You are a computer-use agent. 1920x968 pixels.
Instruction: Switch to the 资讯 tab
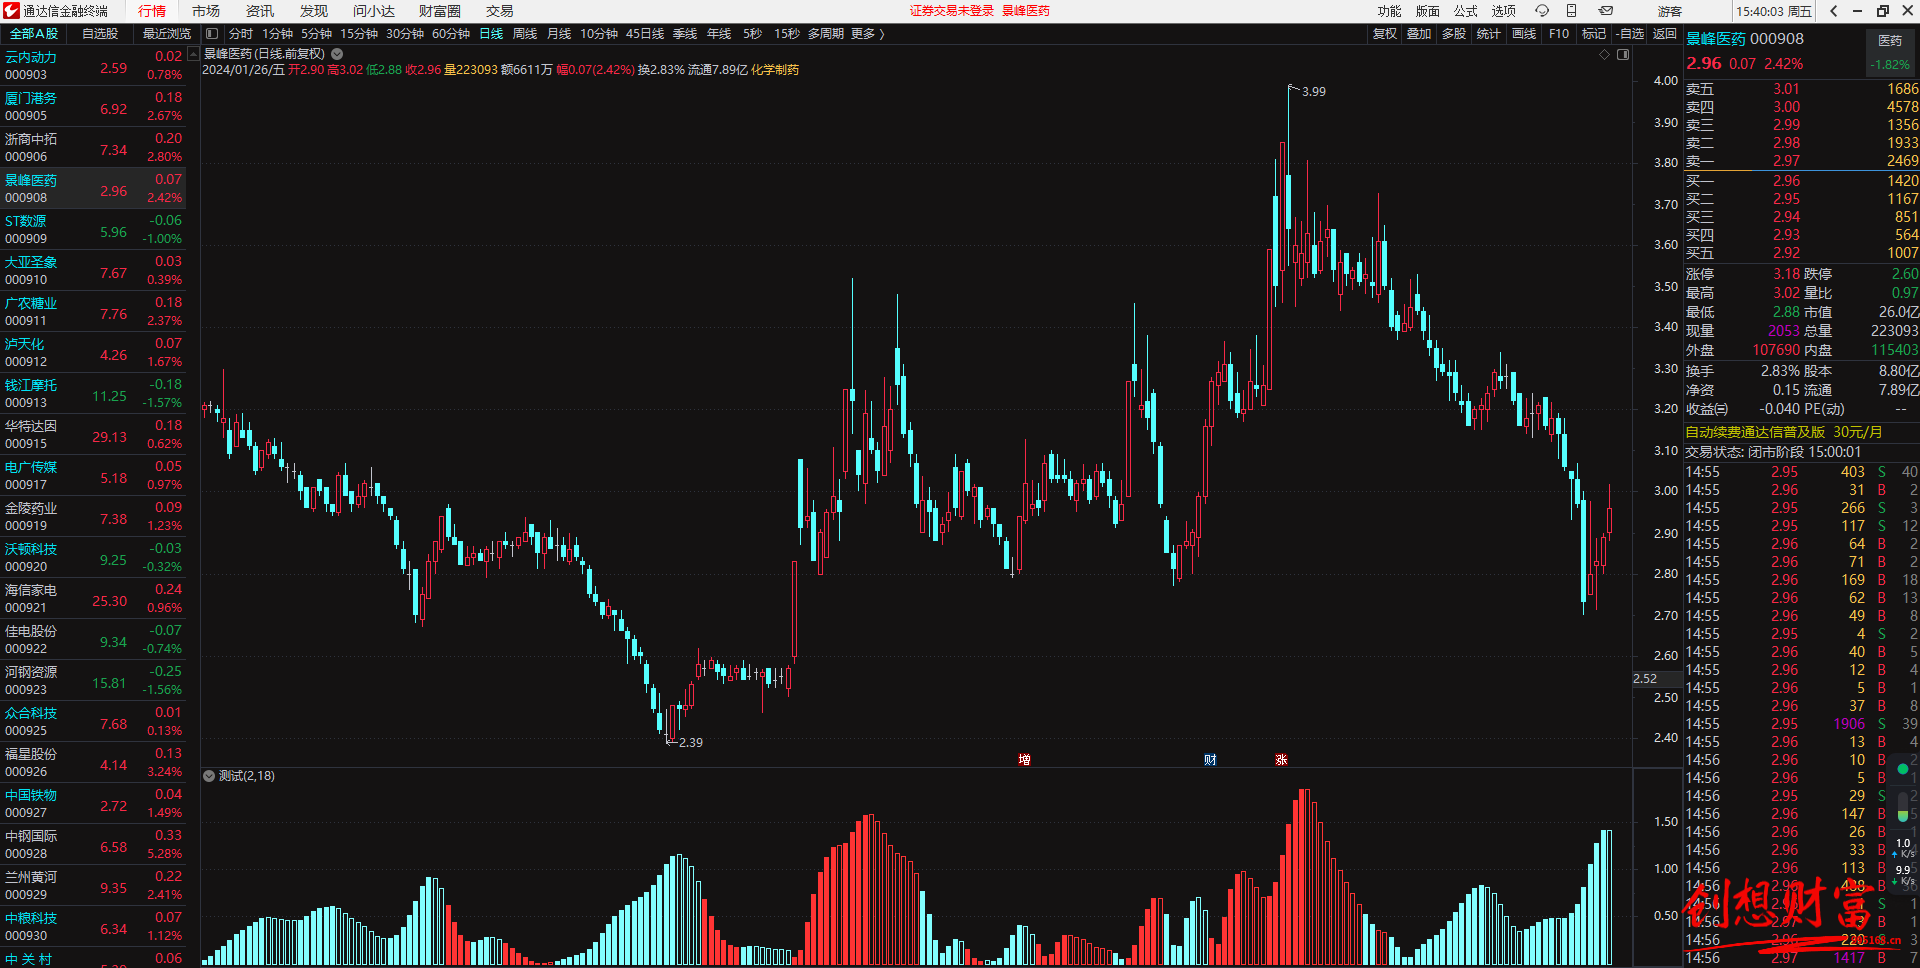[260, 11]
